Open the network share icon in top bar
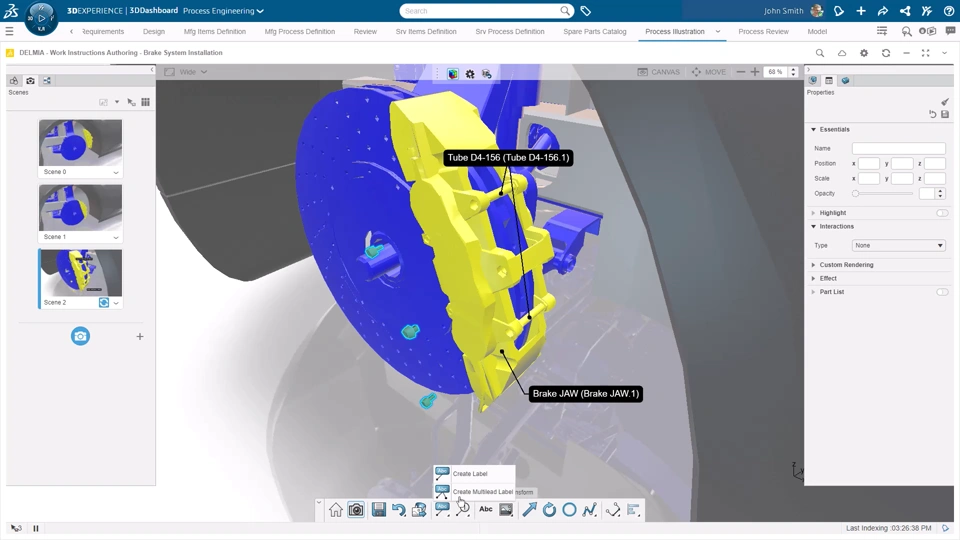This screenshot has height=540, width=960. (x=905, y=10)
